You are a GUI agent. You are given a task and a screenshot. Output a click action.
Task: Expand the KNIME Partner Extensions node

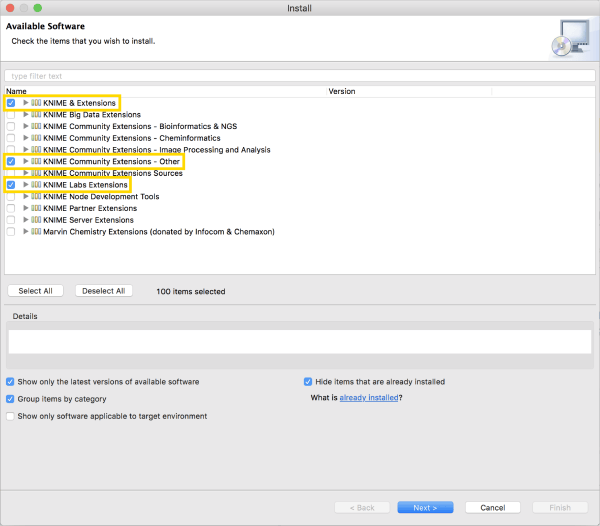click(x=26, y=208)
